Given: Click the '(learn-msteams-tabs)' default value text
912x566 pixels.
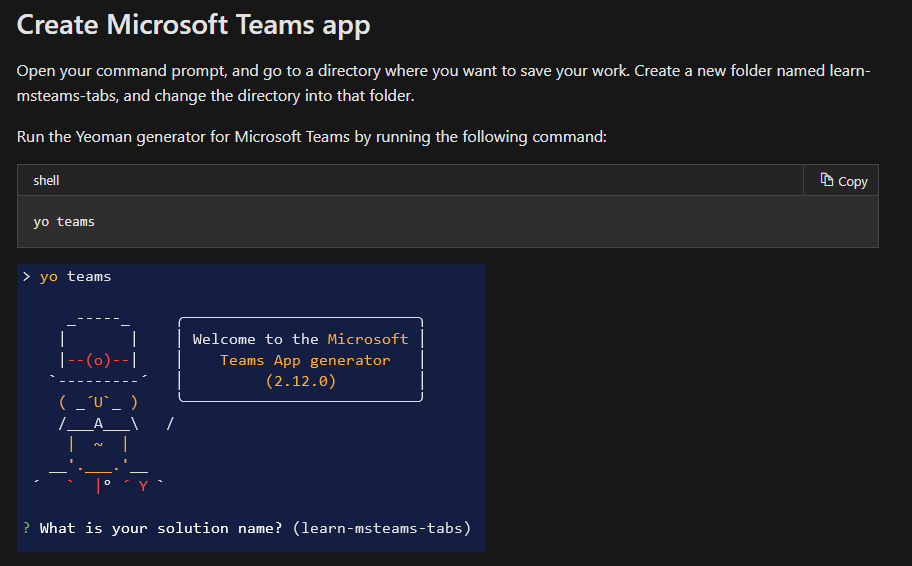Looking at the screenshot, I should (x=382, y=528).
